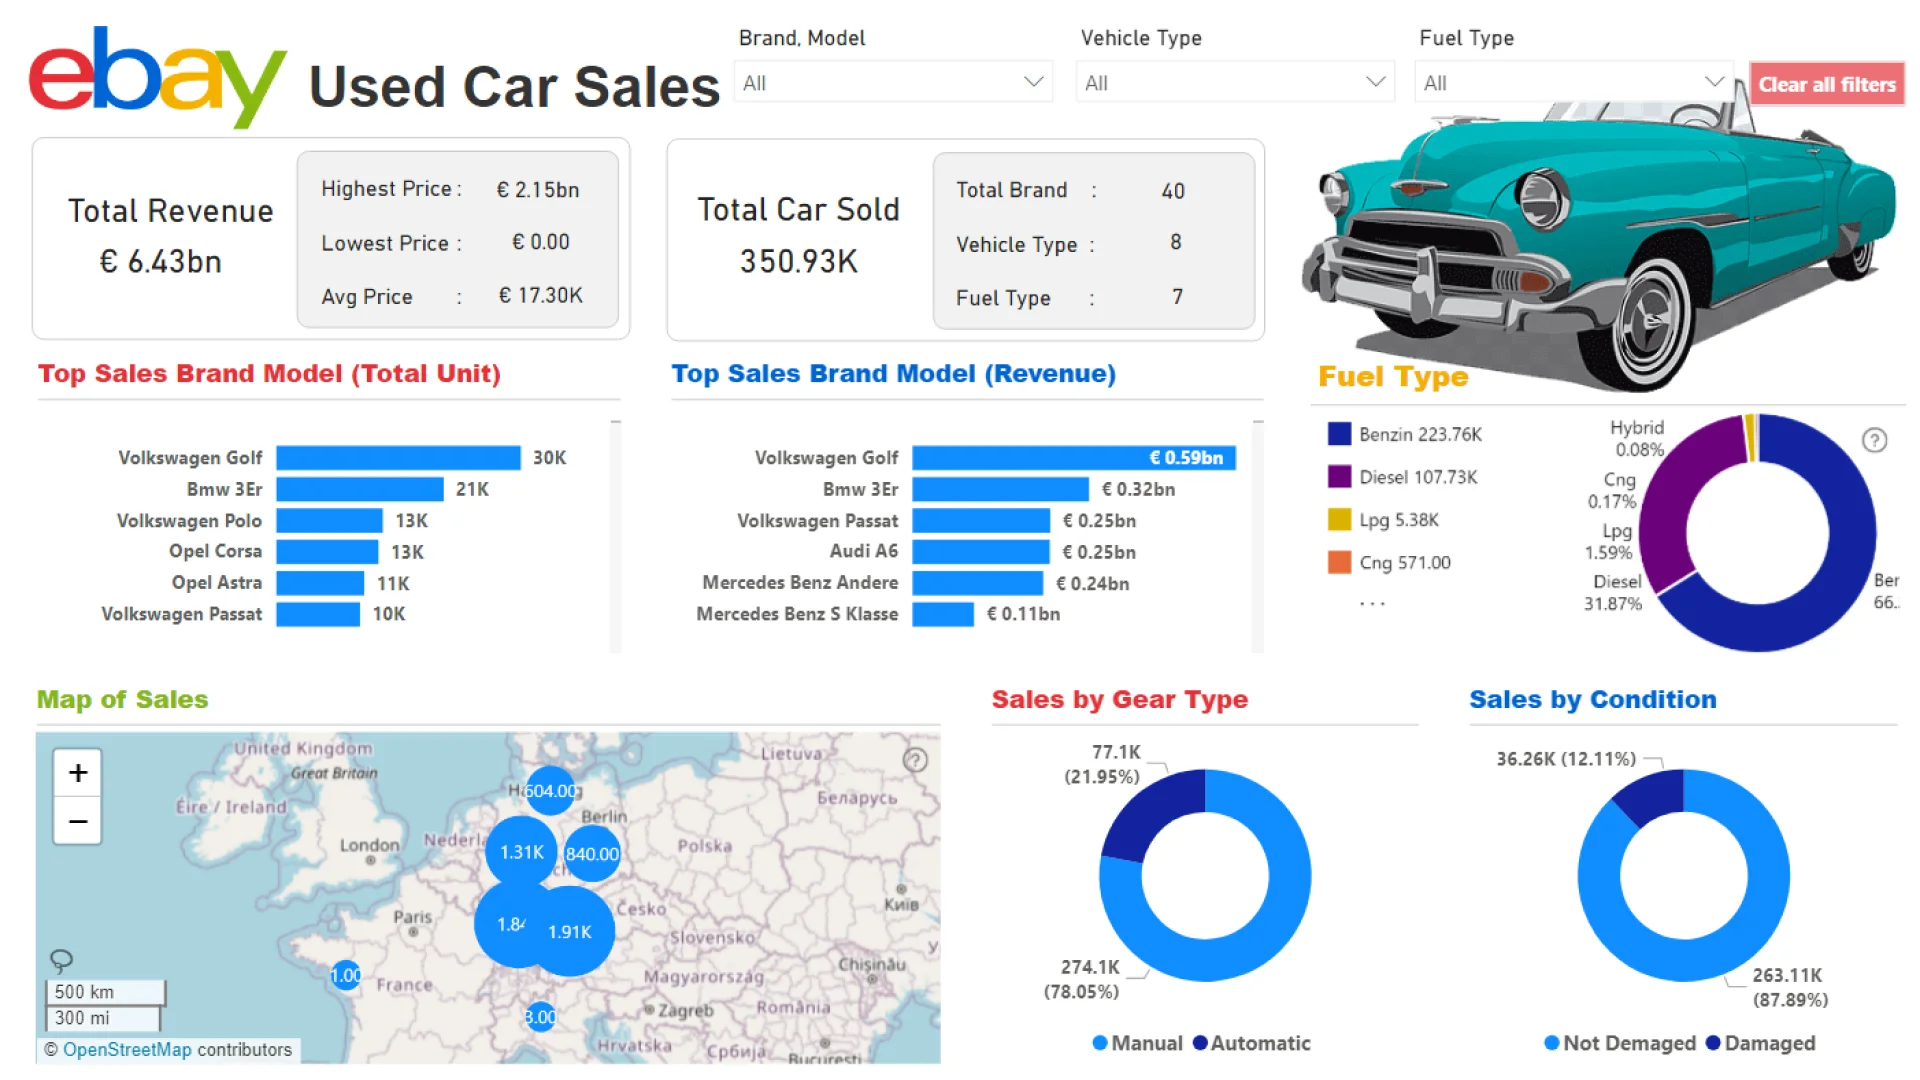
Task: Select the Volkswagen Passat 10K bar
Action: [x=318, y=614]
